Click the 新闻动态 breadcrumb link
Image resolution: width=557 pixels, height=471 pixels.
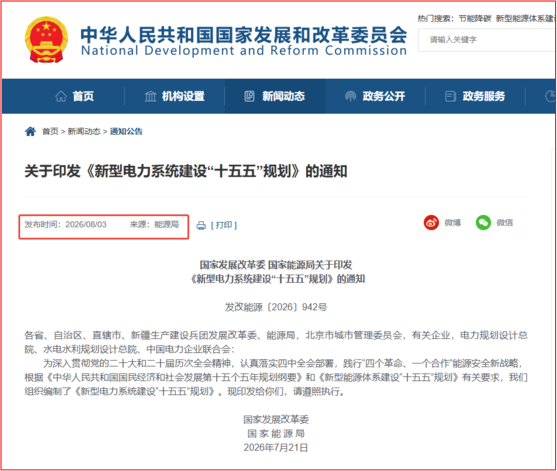tap(84, 131)
